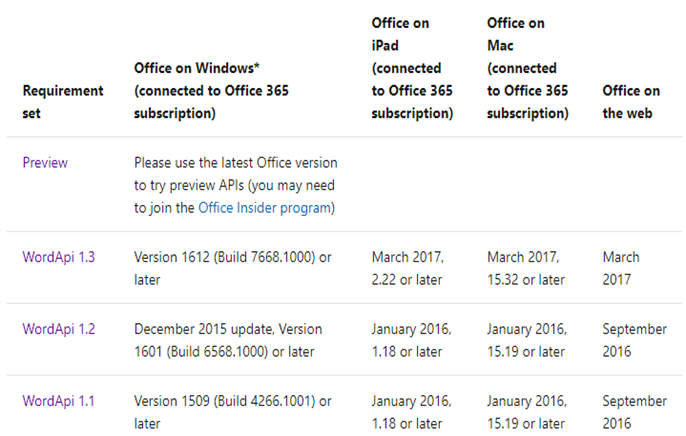This screenshot has width=686, height=436.
Task: Click the preview APIs description text
Action: (236, 185)
